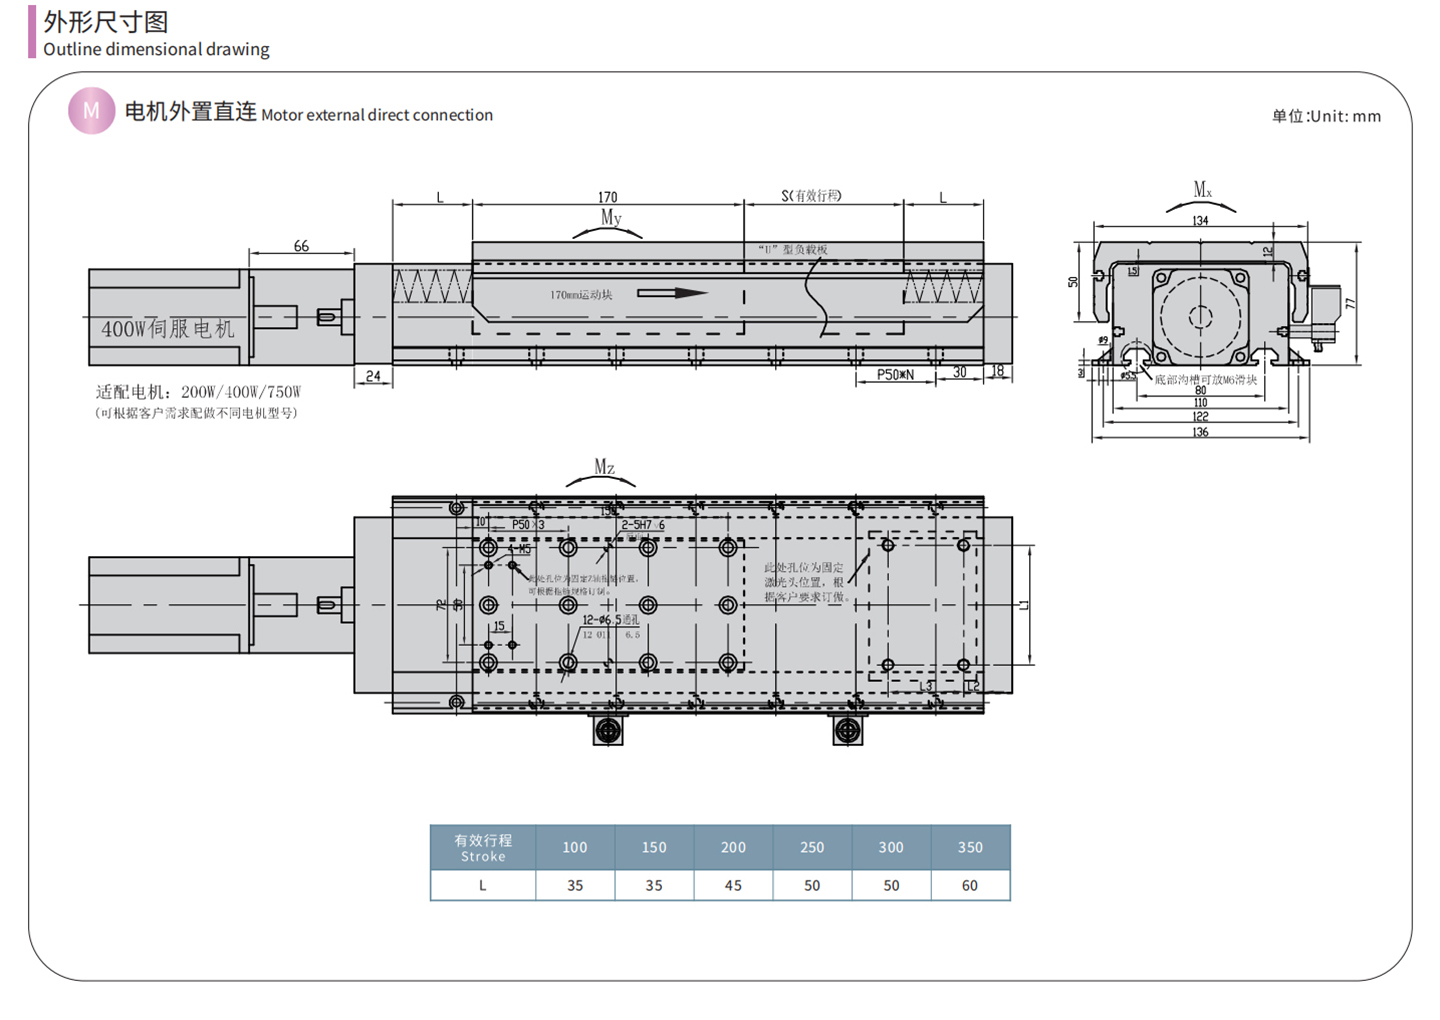The image size is (1440, 1020).
Task: Click the 单位:Unit: mm label
Action: click(1326, 116)
